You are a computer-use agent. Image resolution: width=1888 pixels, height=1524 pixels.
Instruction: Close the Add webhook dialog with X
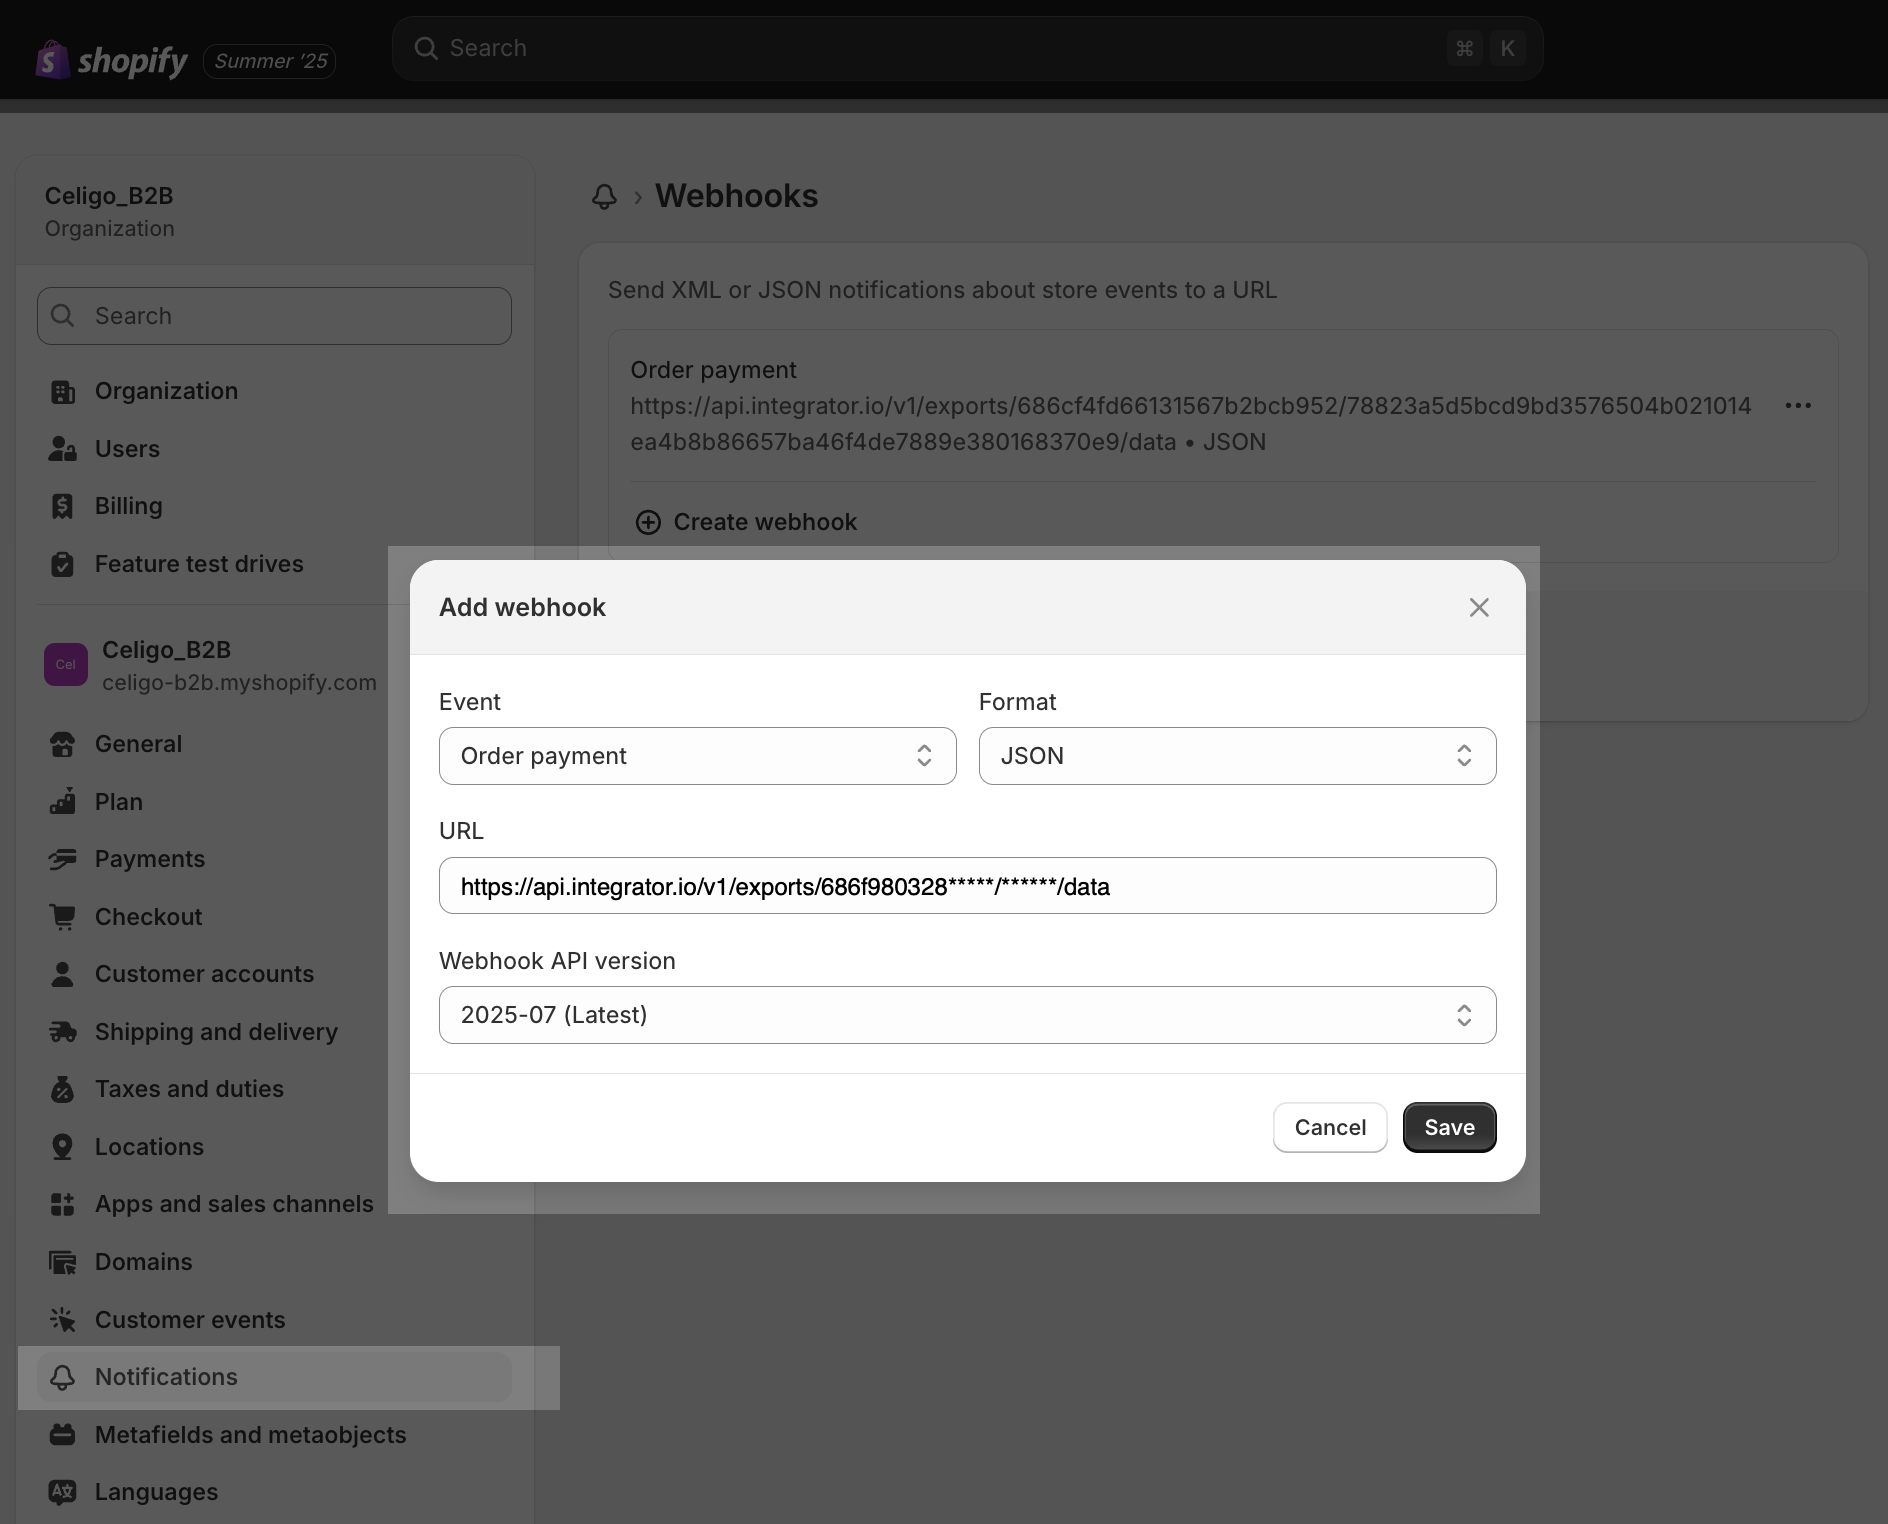point(1479,607)
